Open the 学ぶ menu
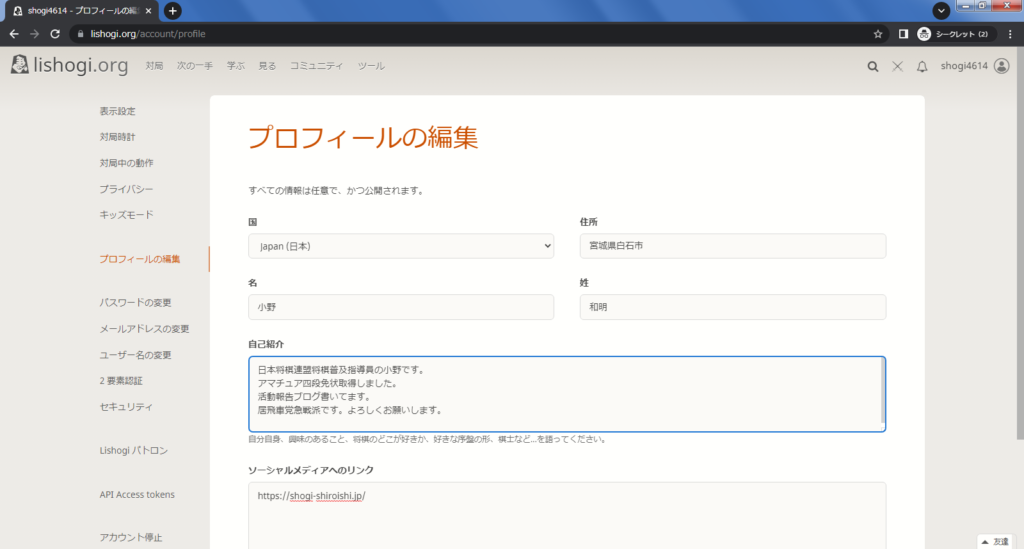1024x549 pixels. (x=236, y=66)
